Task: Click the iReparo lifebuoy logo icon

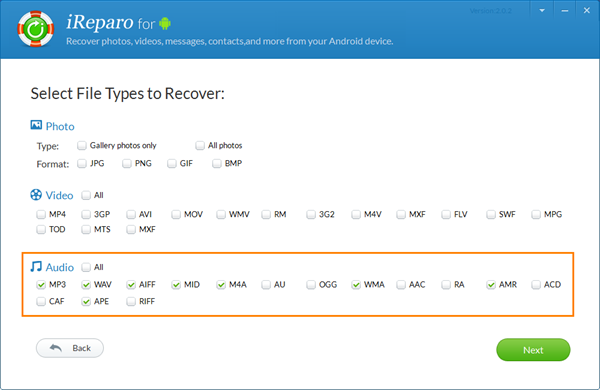Action: tap(36, 29)
